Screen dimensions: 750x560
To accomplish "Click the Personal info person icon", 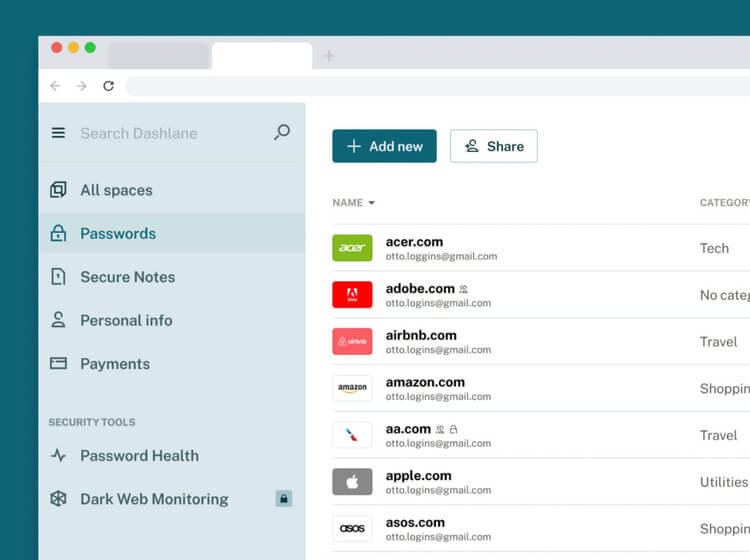I will click(x=58, y=319).
